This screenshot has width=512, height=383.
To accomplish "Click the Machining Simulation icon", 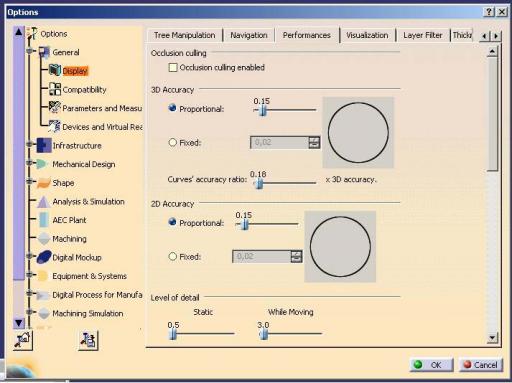I will pyautogui.click(x=44, y=313).
